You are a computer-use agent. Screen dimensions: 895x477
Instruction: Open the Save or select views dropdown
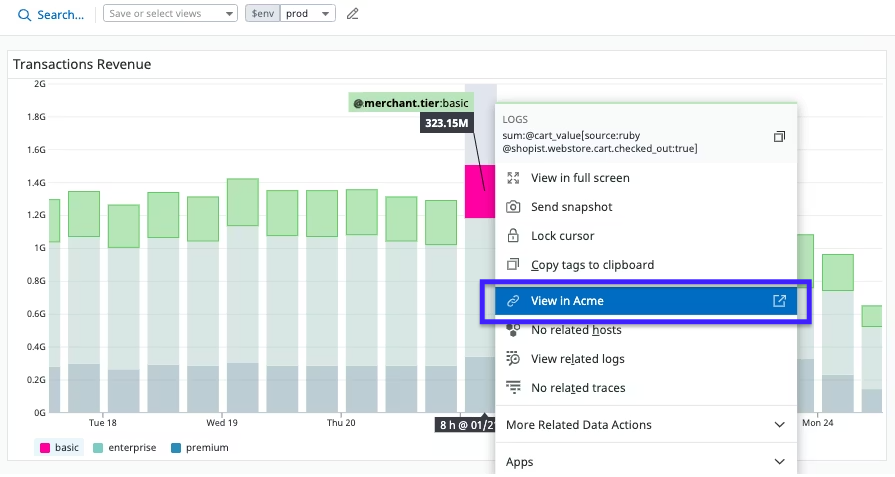click(171, 14)
